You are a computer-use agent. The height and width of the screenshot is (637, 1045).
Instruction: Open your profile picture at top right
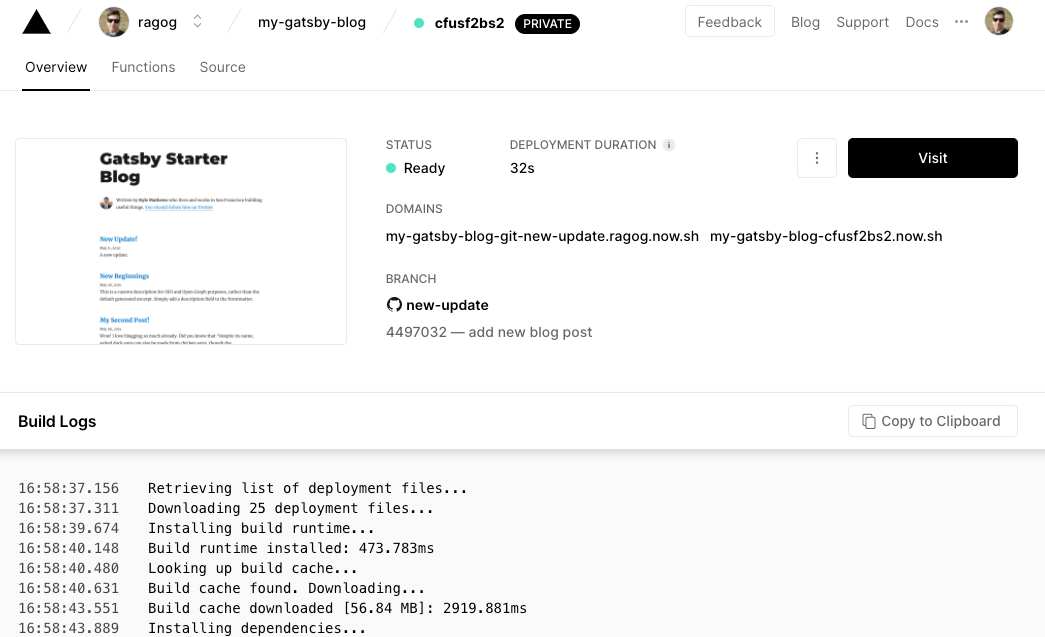pos(999,21)
